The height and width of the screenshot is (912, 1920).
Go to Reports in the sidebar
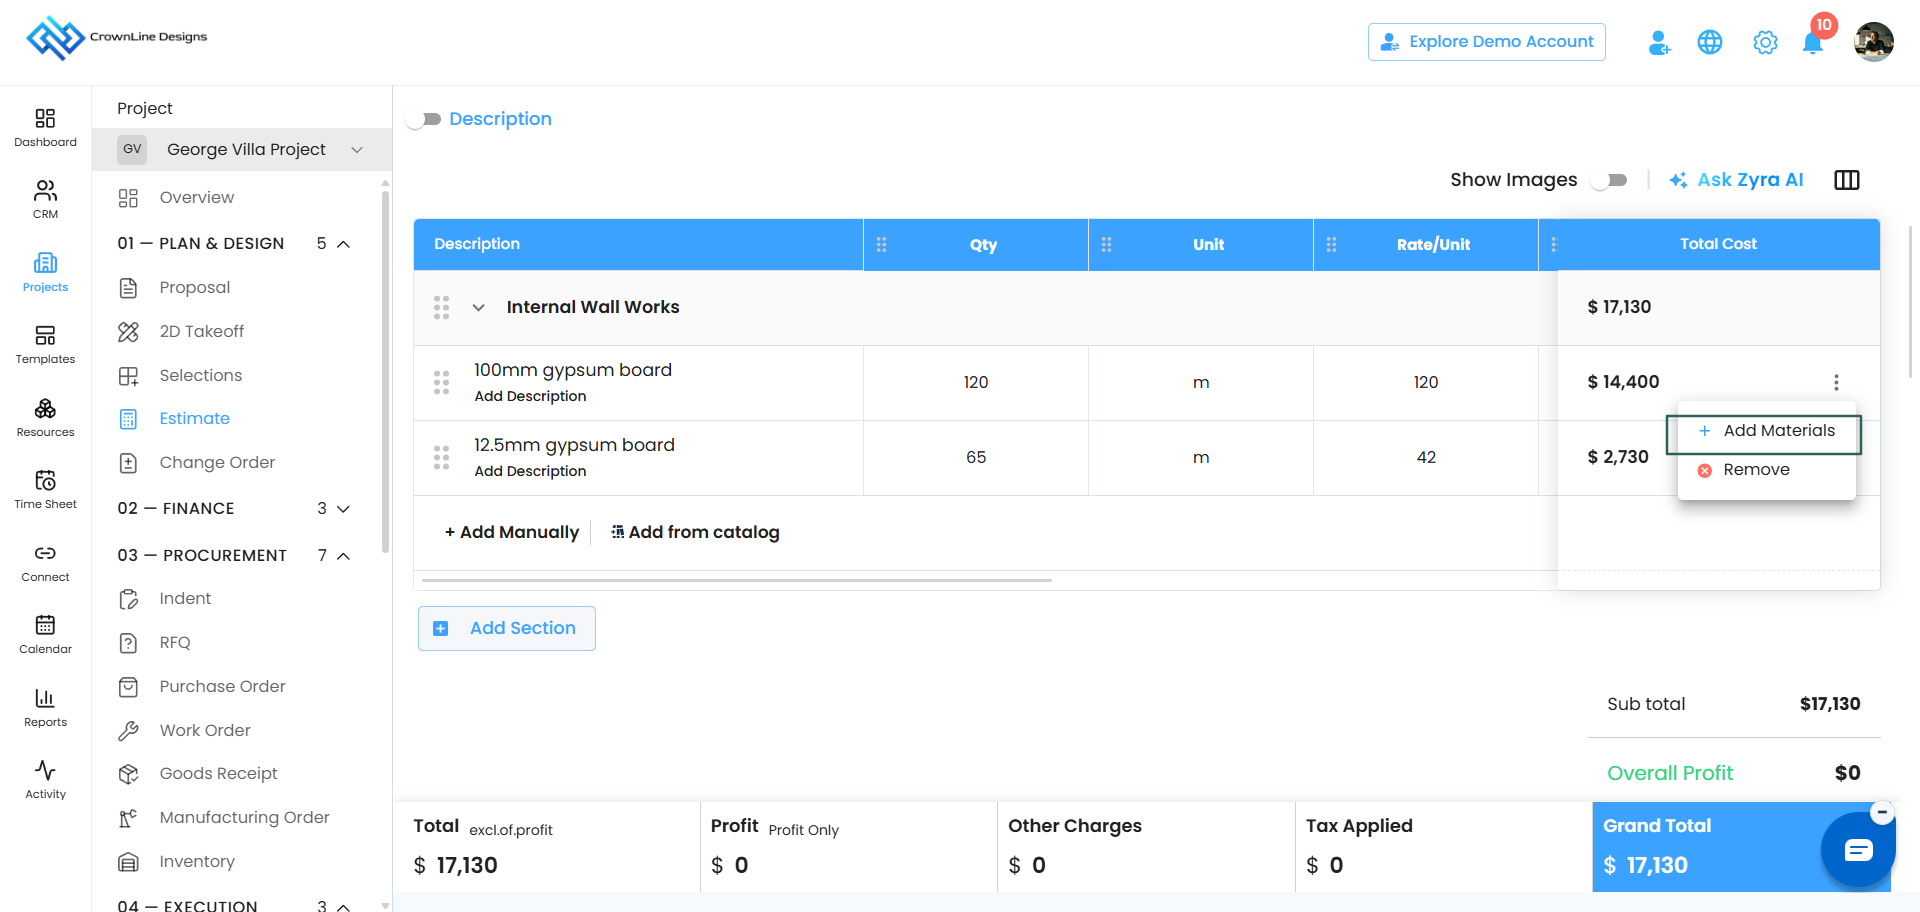tap(46, 707)
